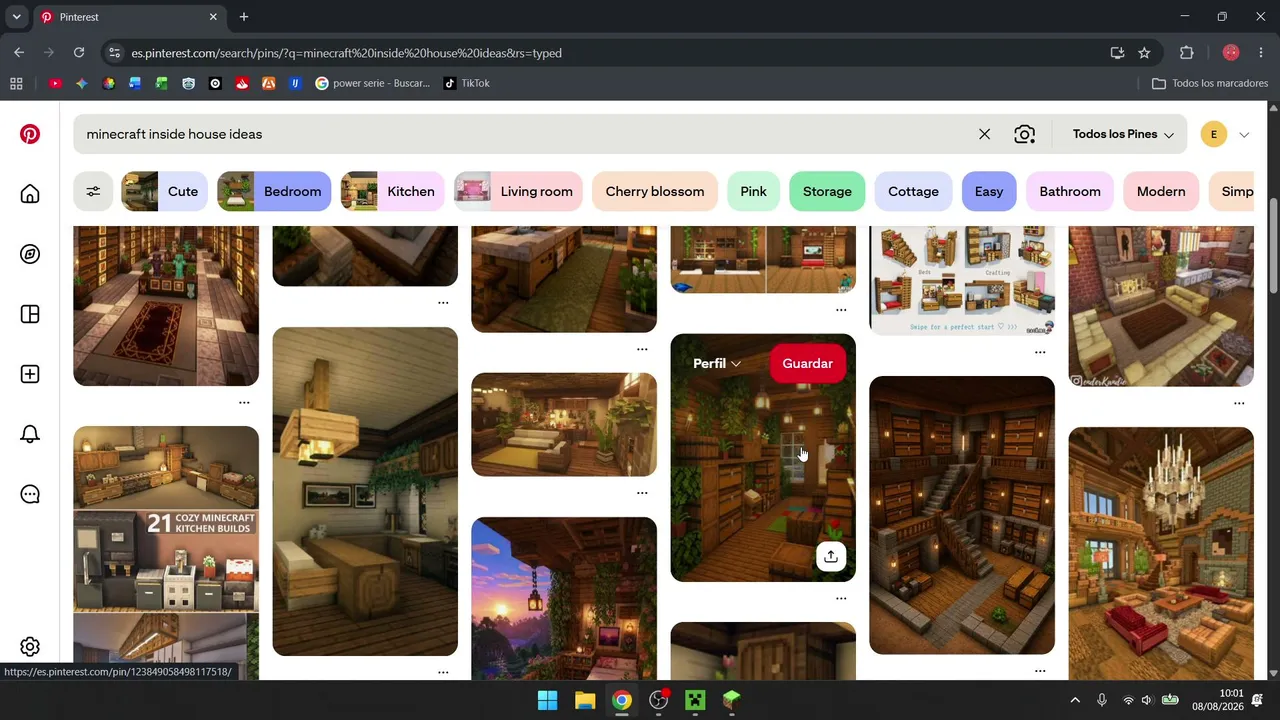Bookmark this page with the star icon
Viewport: 1280px width, 720px height.
1144,53
